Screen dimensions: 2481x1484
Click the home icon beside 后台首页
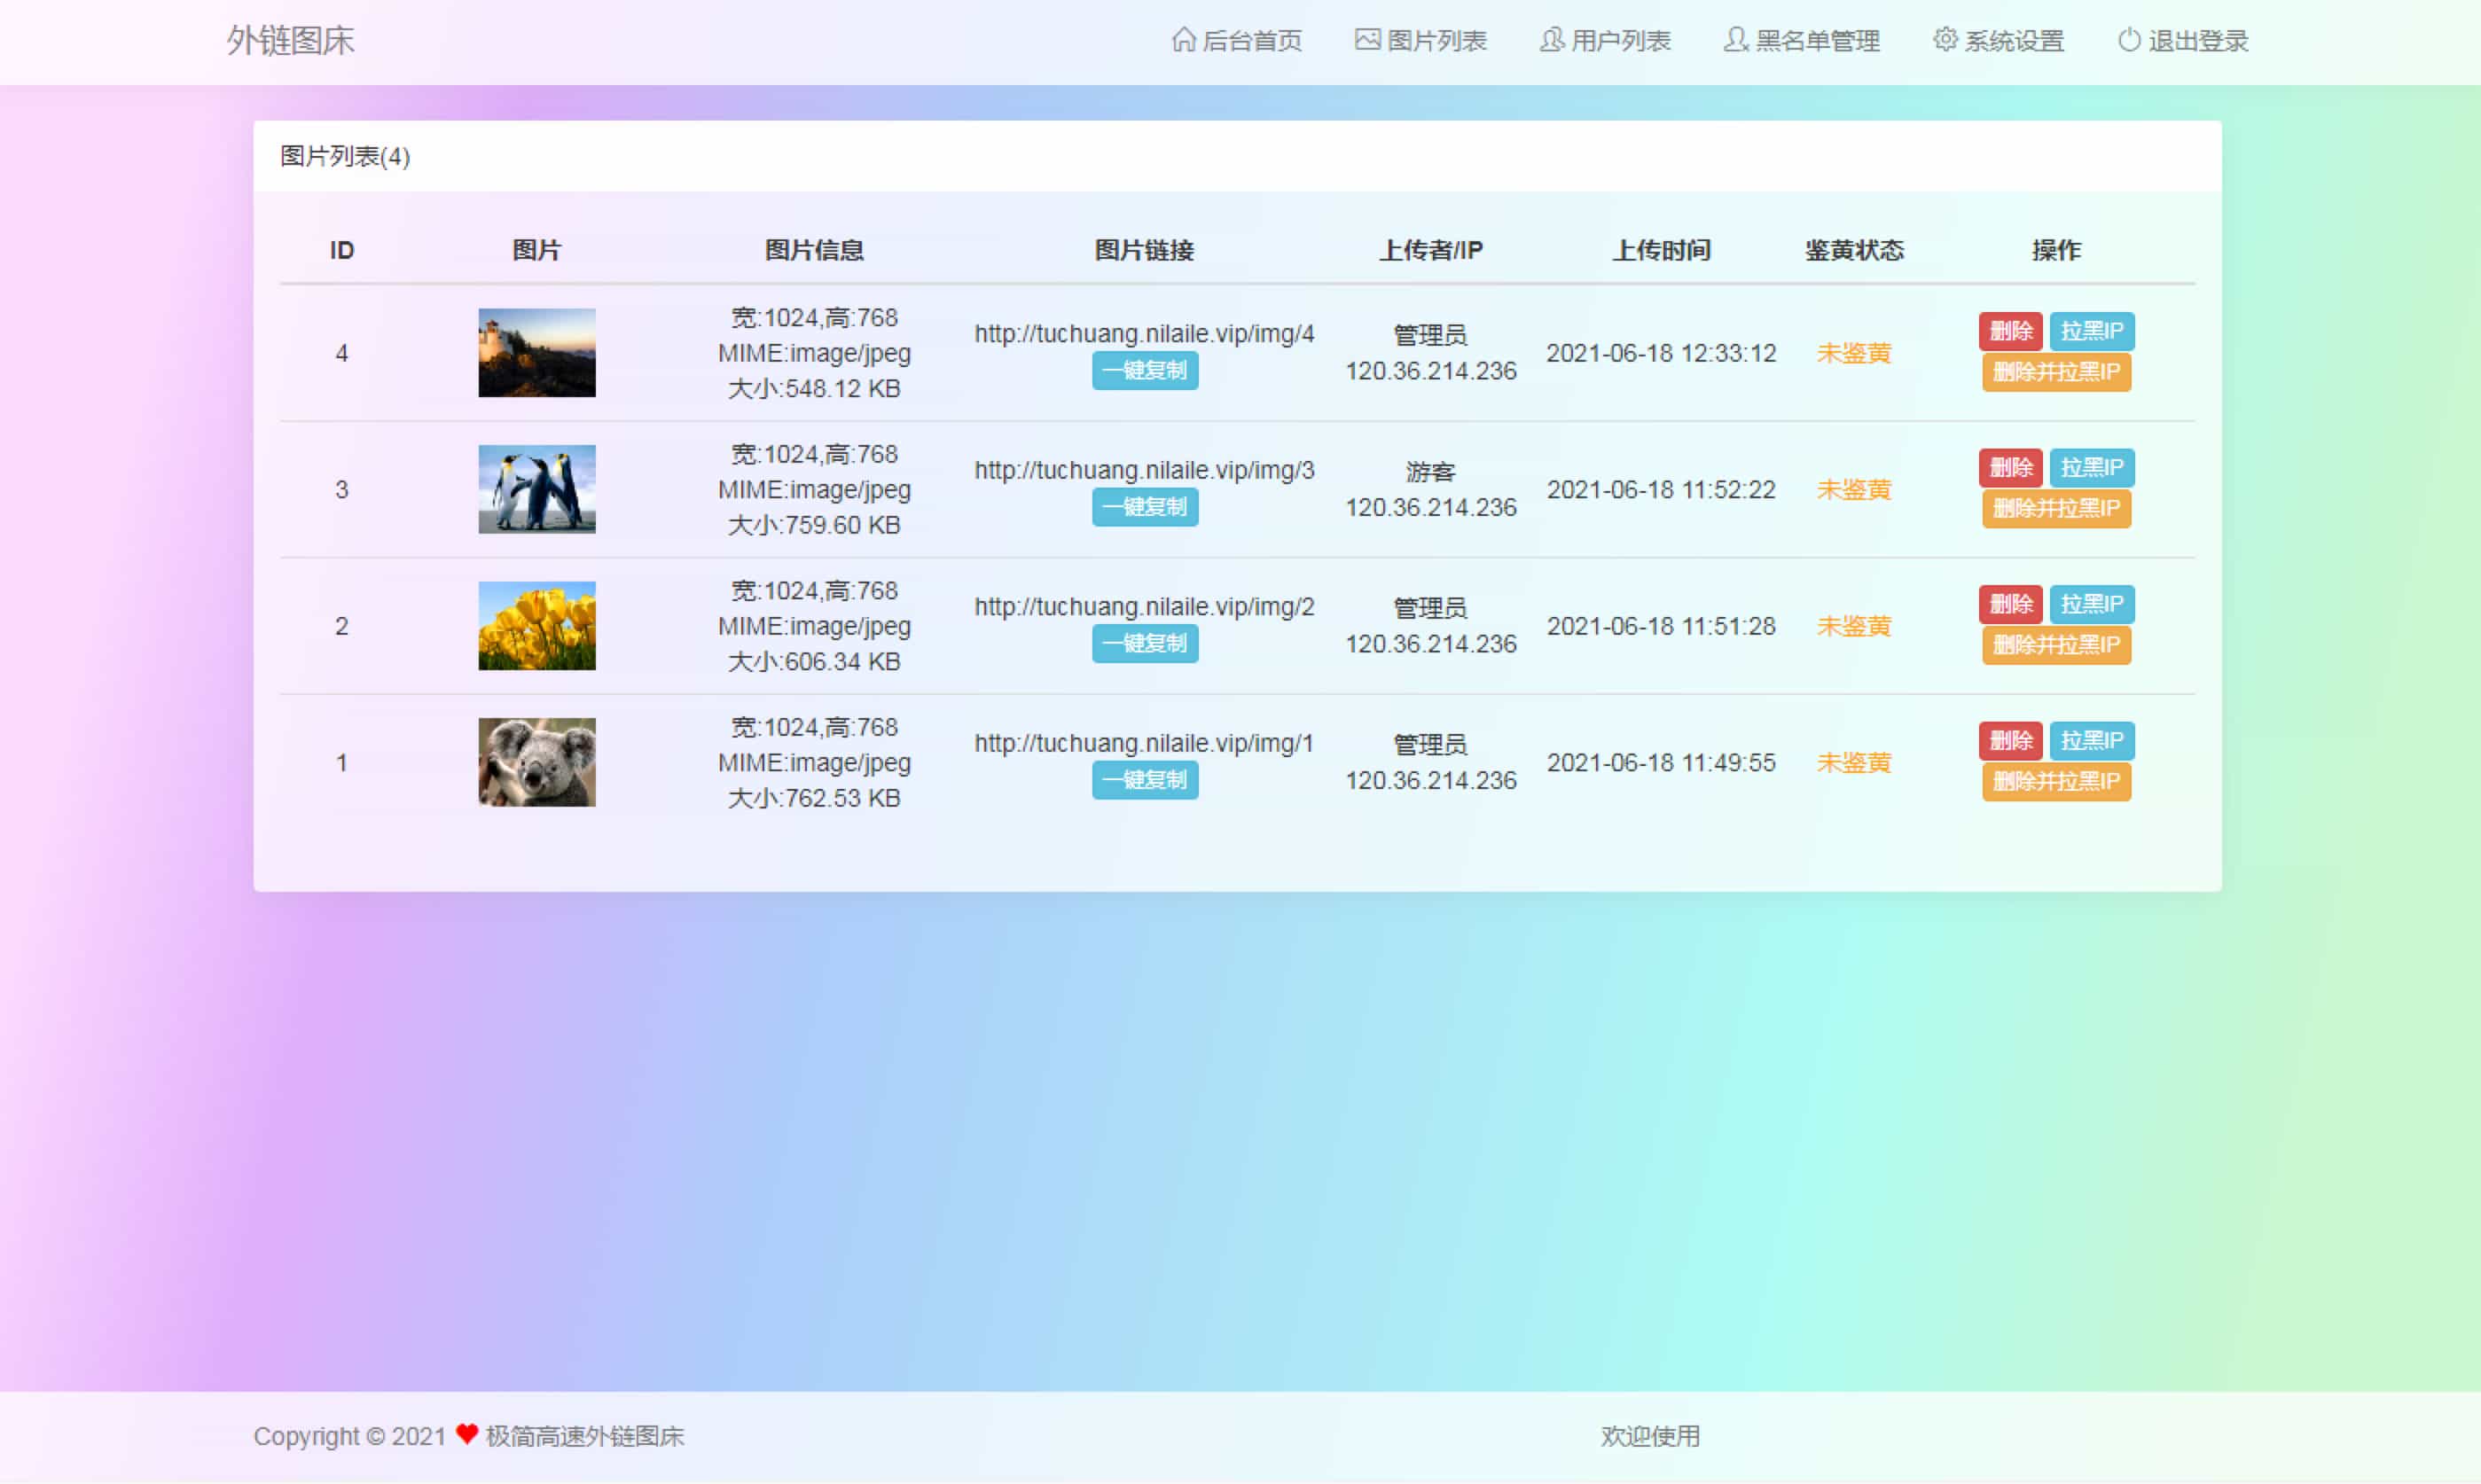tap(1186, 41)
